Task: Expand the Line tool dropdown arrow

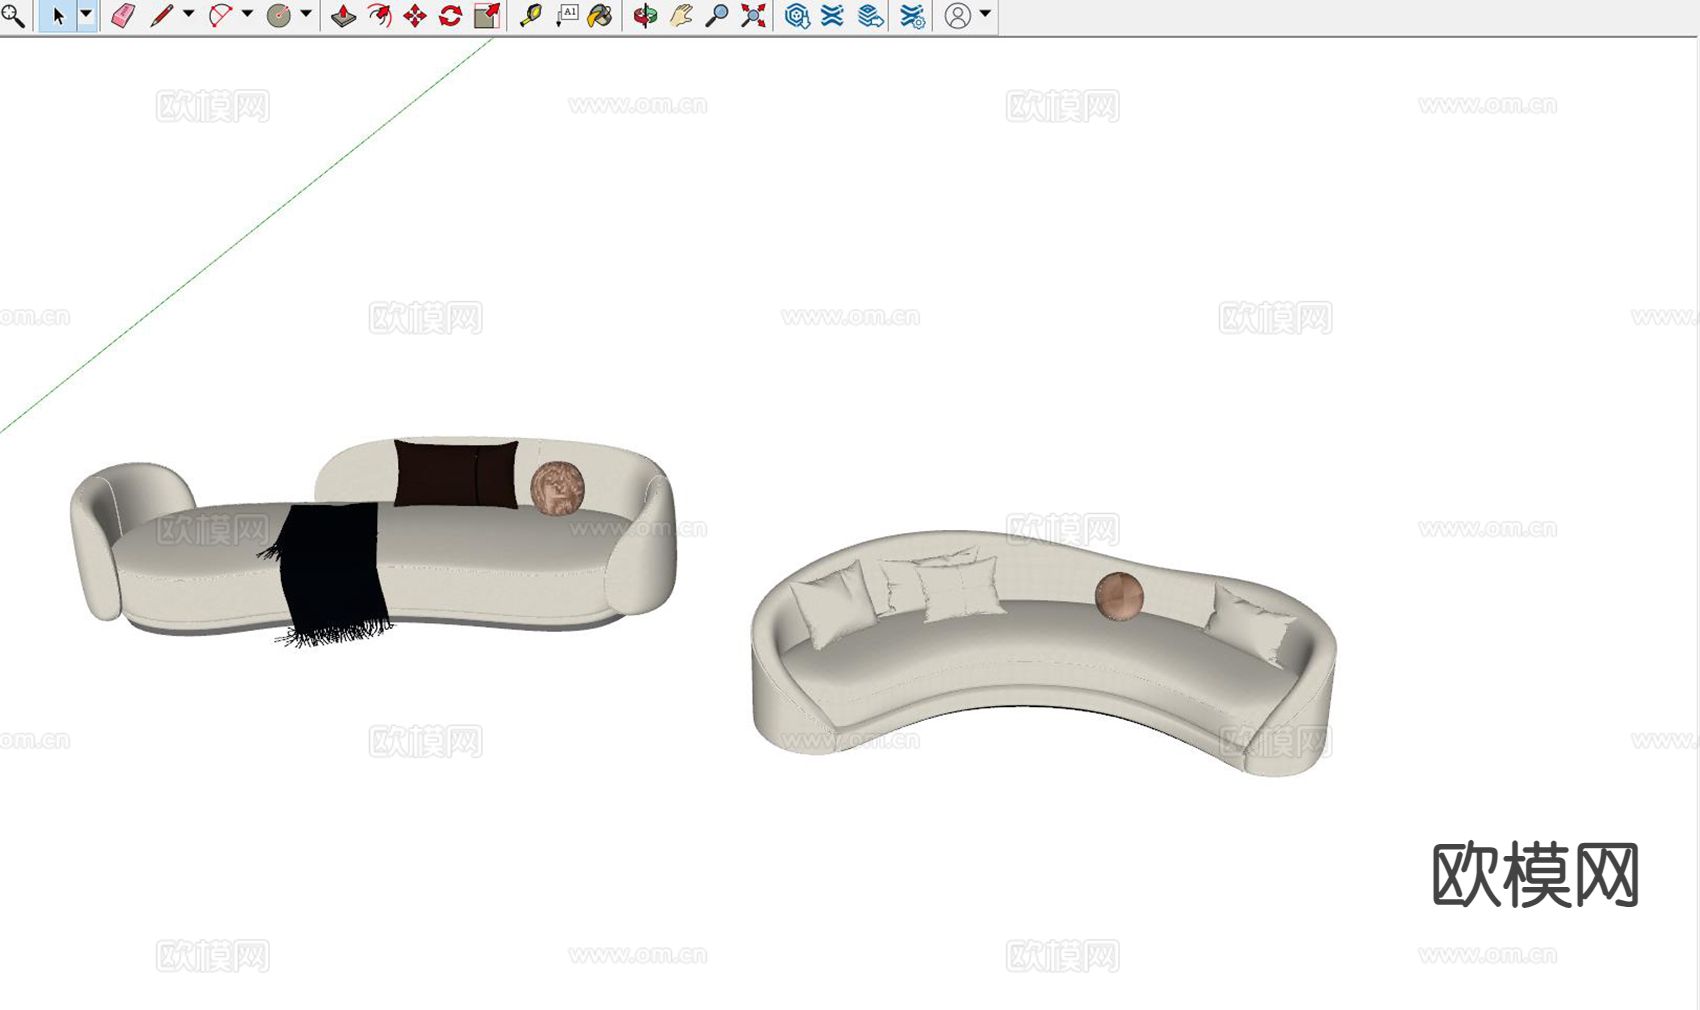Action: 189,14
